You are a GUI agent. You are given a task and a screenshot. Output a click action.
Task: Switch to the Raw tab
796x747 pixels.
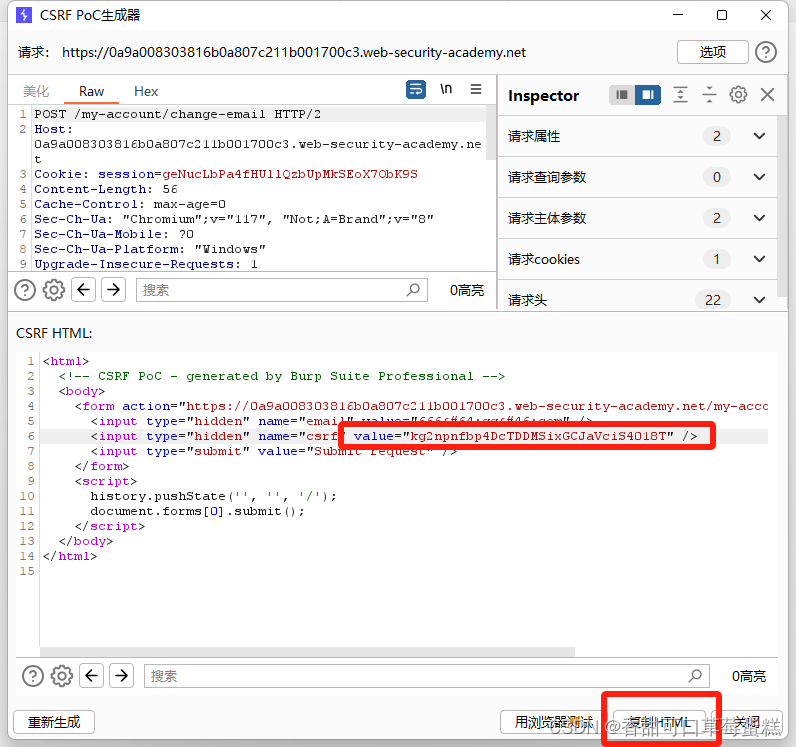(x=91, y=91)
